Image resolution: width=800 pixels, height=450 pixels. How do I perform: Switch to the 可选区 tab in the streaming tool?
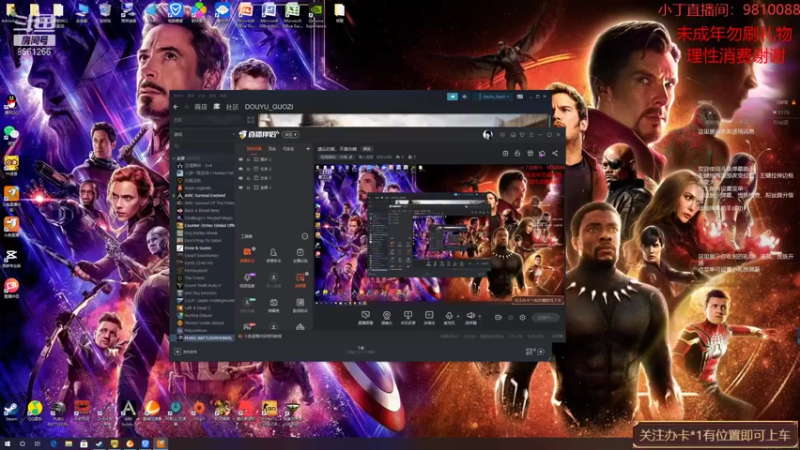click(289, 149)
